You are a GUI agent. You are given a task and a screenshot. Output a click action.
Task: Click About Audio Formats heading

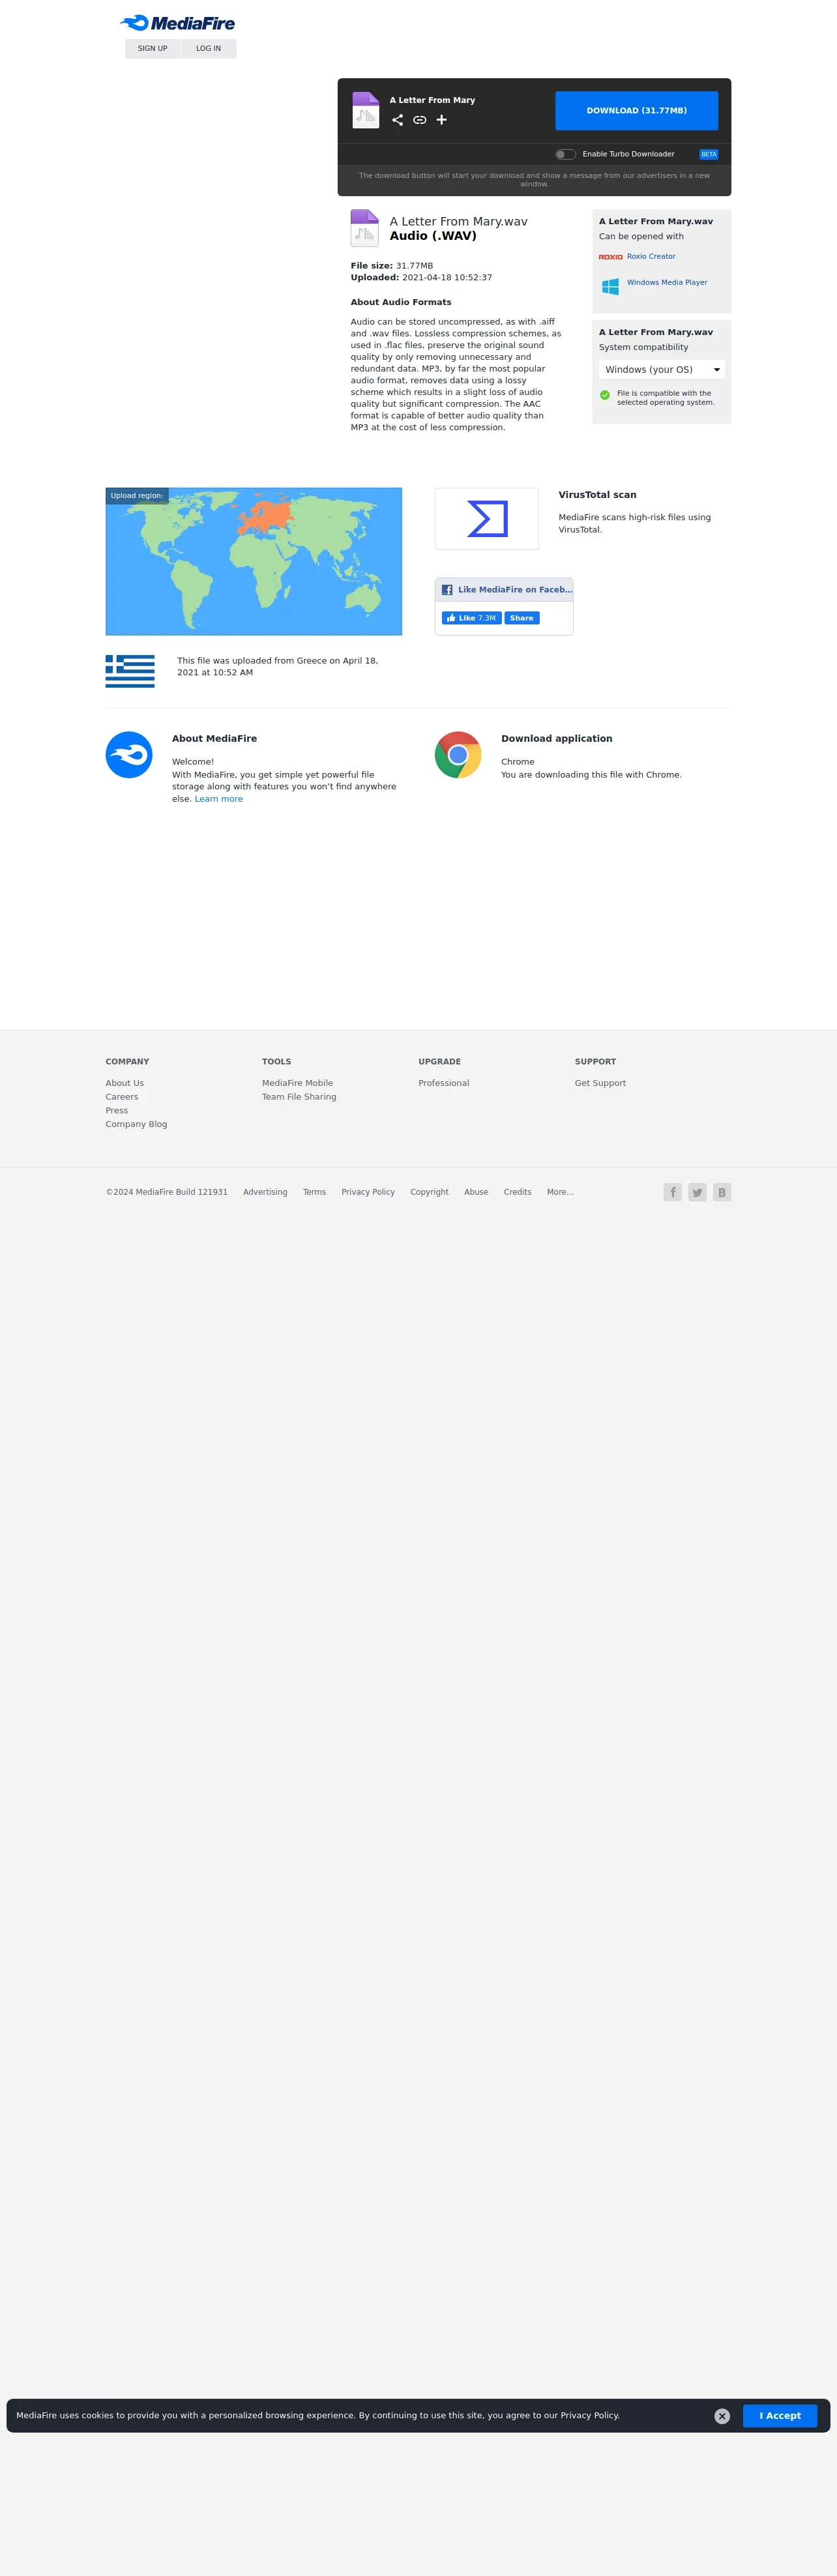(x=401, y=302)
